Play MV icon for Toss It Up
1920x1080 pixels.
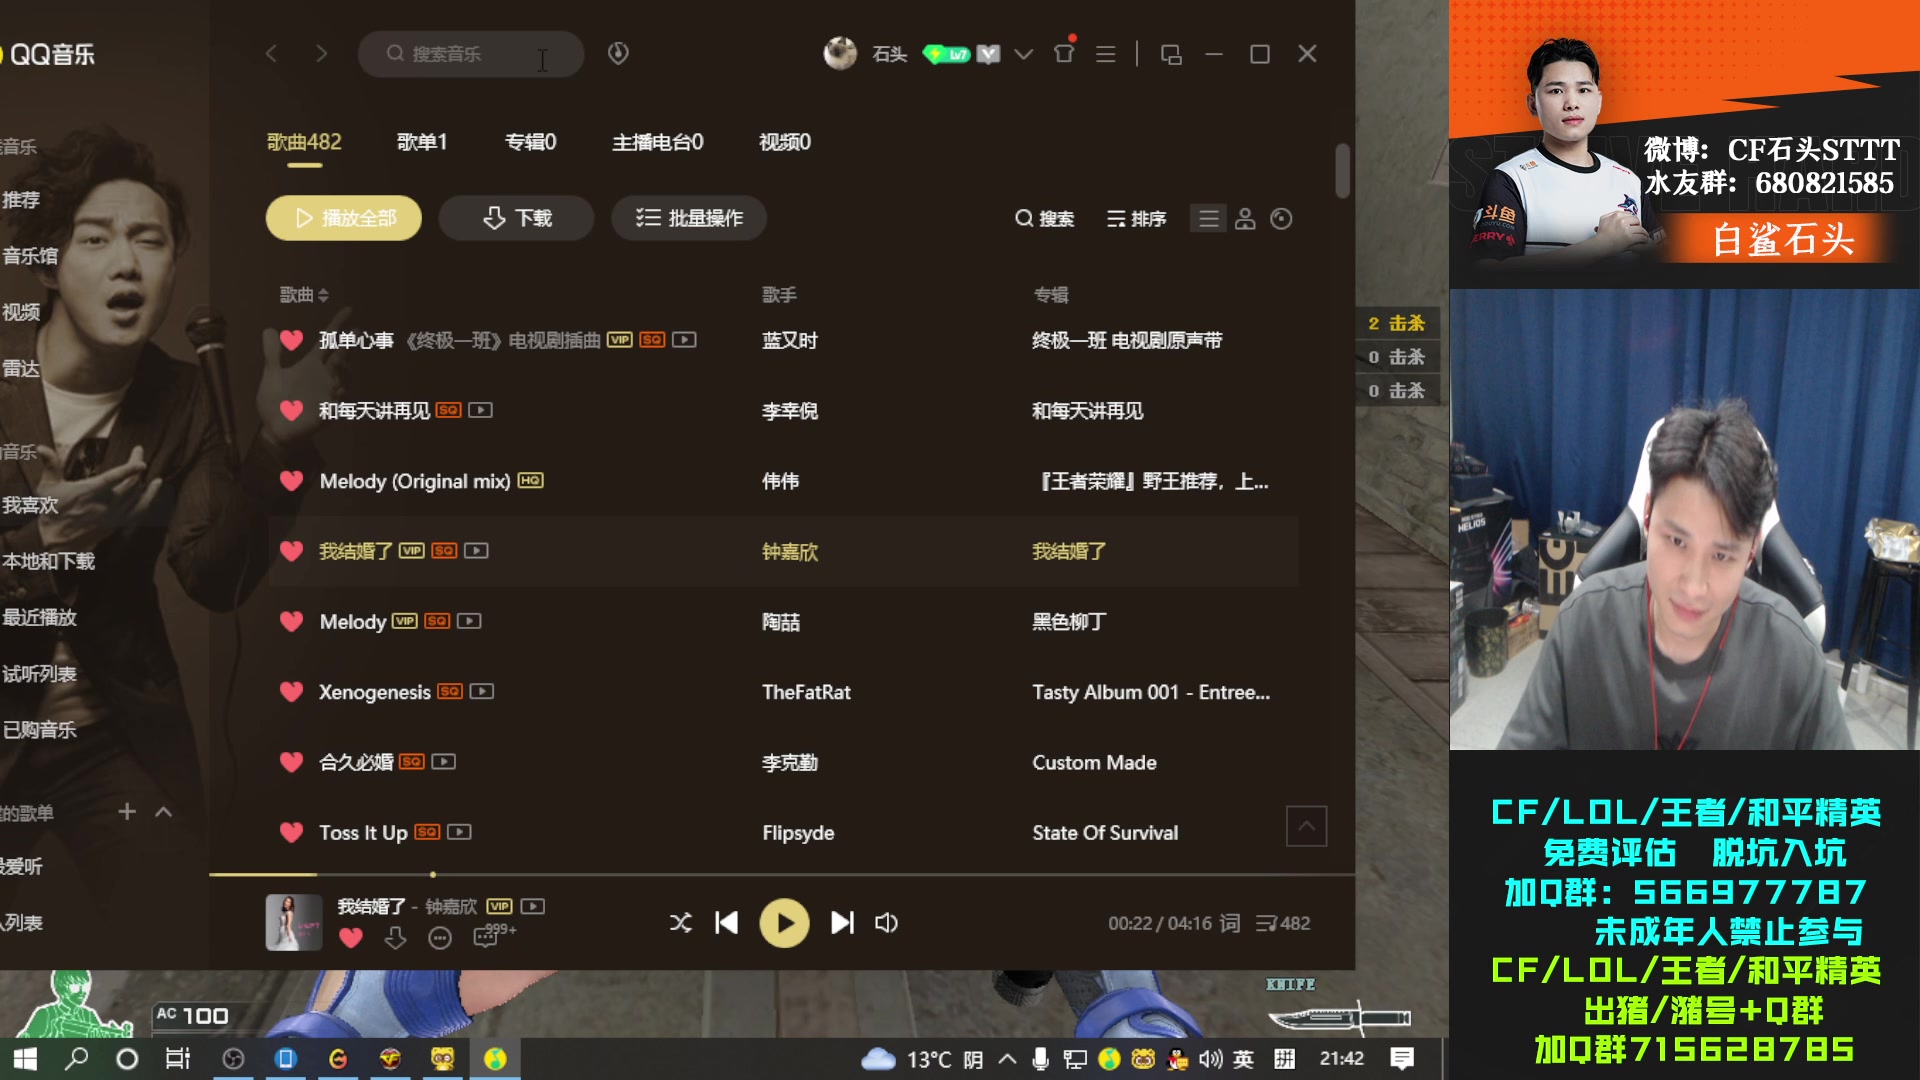pos(459,832)
